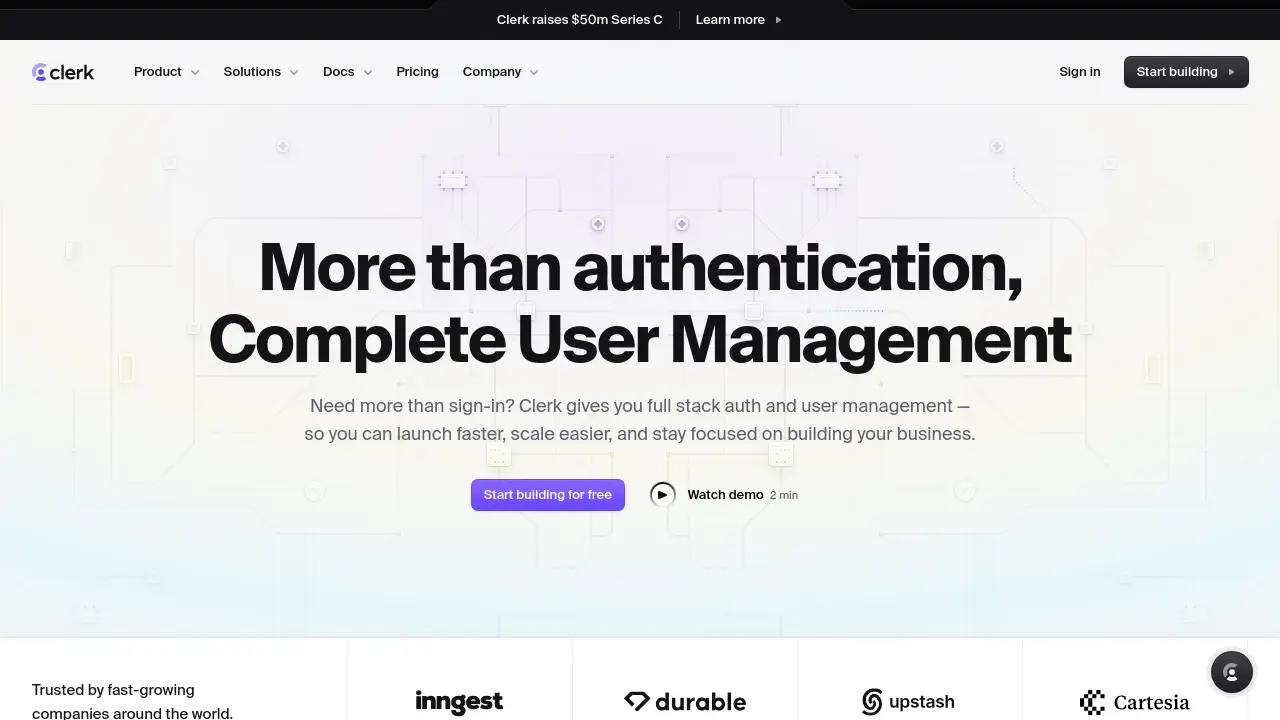Click the Cartesia logo
The width and height of the screenshot is (1280, 720).
coord(1135,702)
